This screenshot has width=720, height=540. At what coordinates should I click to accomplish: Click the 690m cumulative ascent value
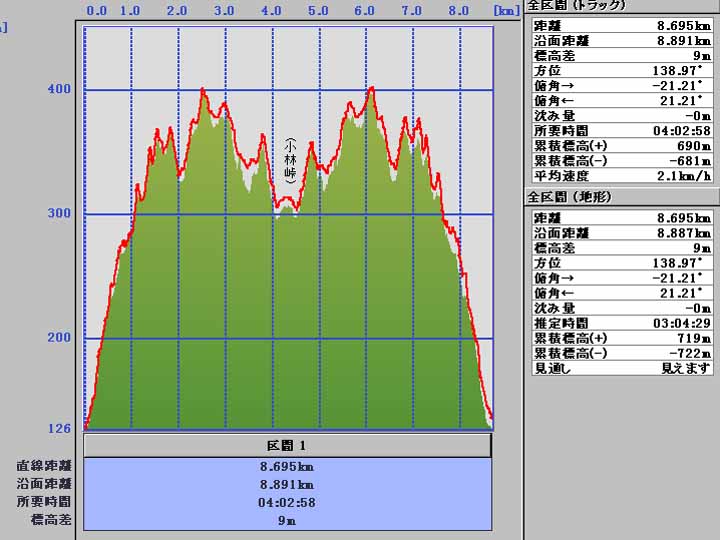691,145
